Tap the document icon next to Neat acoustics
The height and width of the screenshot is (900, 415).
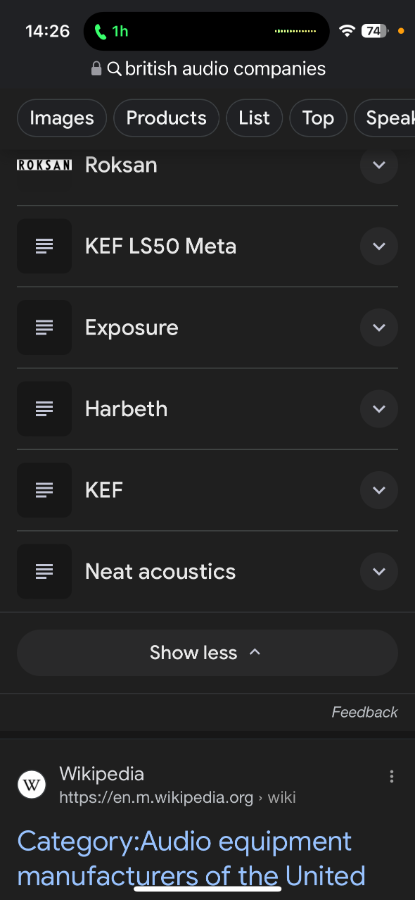tap(44, 572)
